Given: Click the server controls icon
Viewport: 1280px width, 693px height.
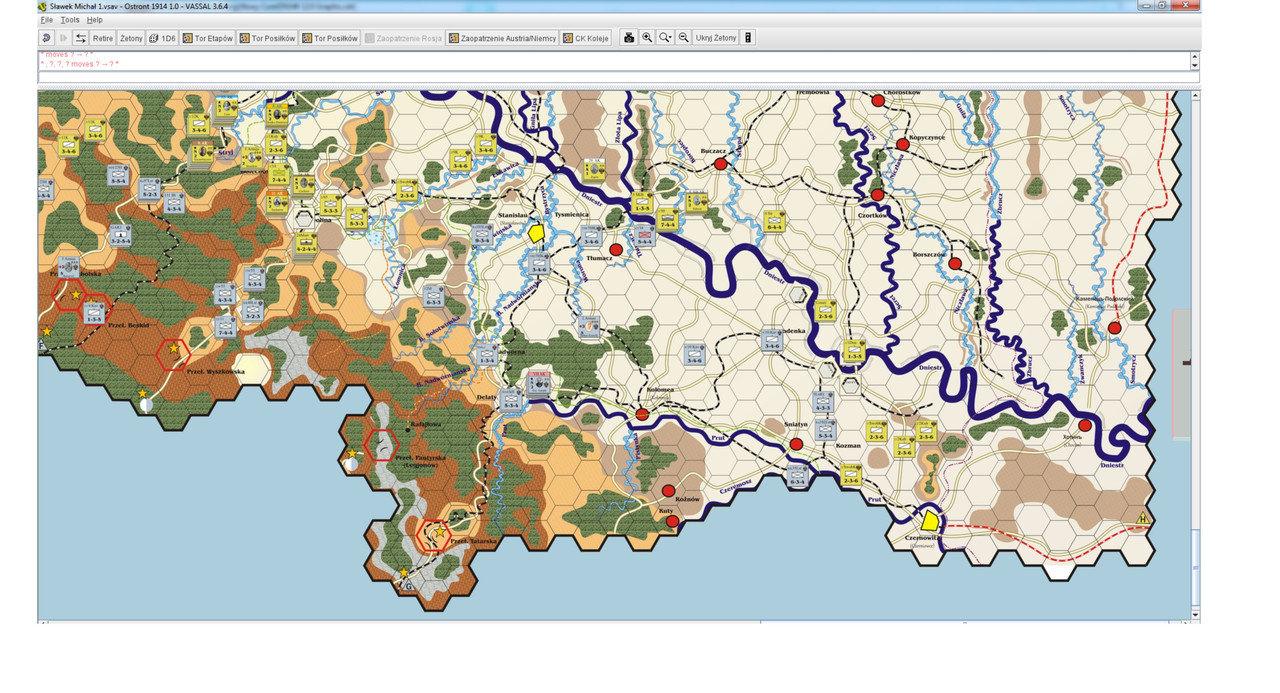Looking at the screenshot, I should 747,38.
